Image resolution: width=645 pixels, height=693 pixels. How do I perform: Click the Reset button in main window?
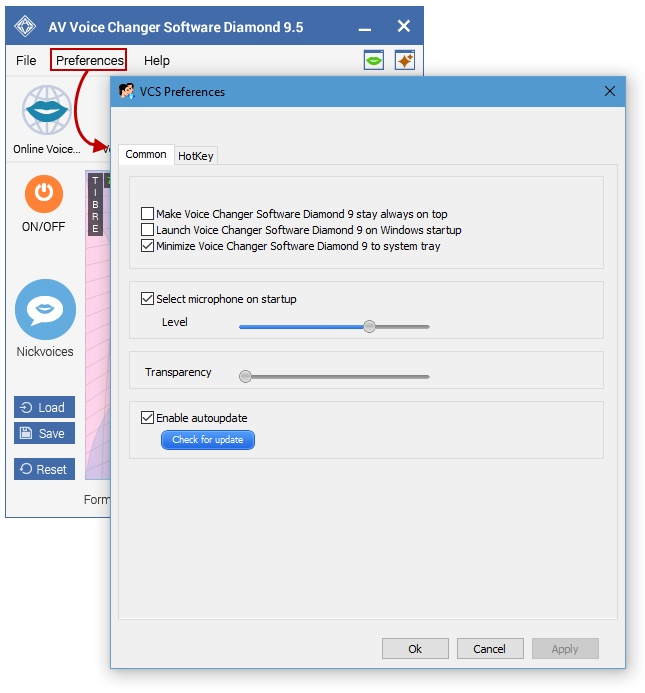44,469
